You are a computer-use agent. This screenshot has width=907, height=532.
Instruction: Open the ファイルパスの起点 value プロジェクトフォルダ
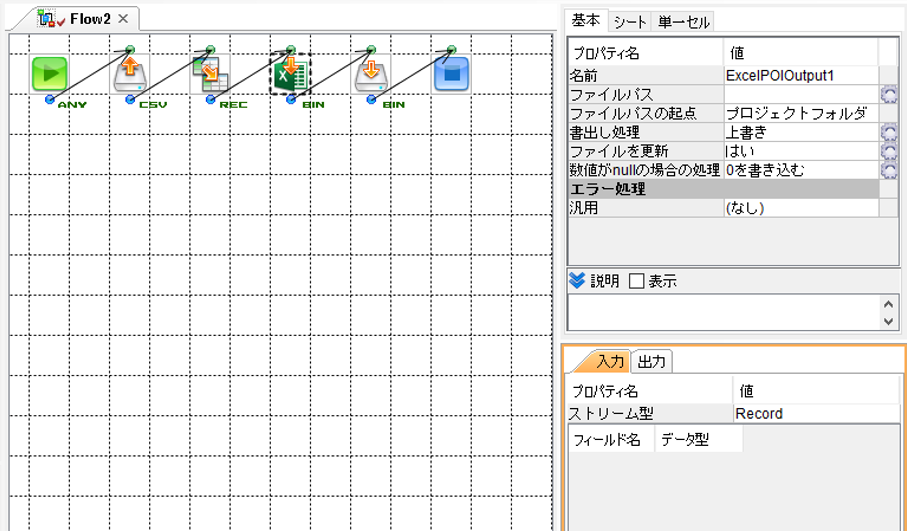(801, 113)
